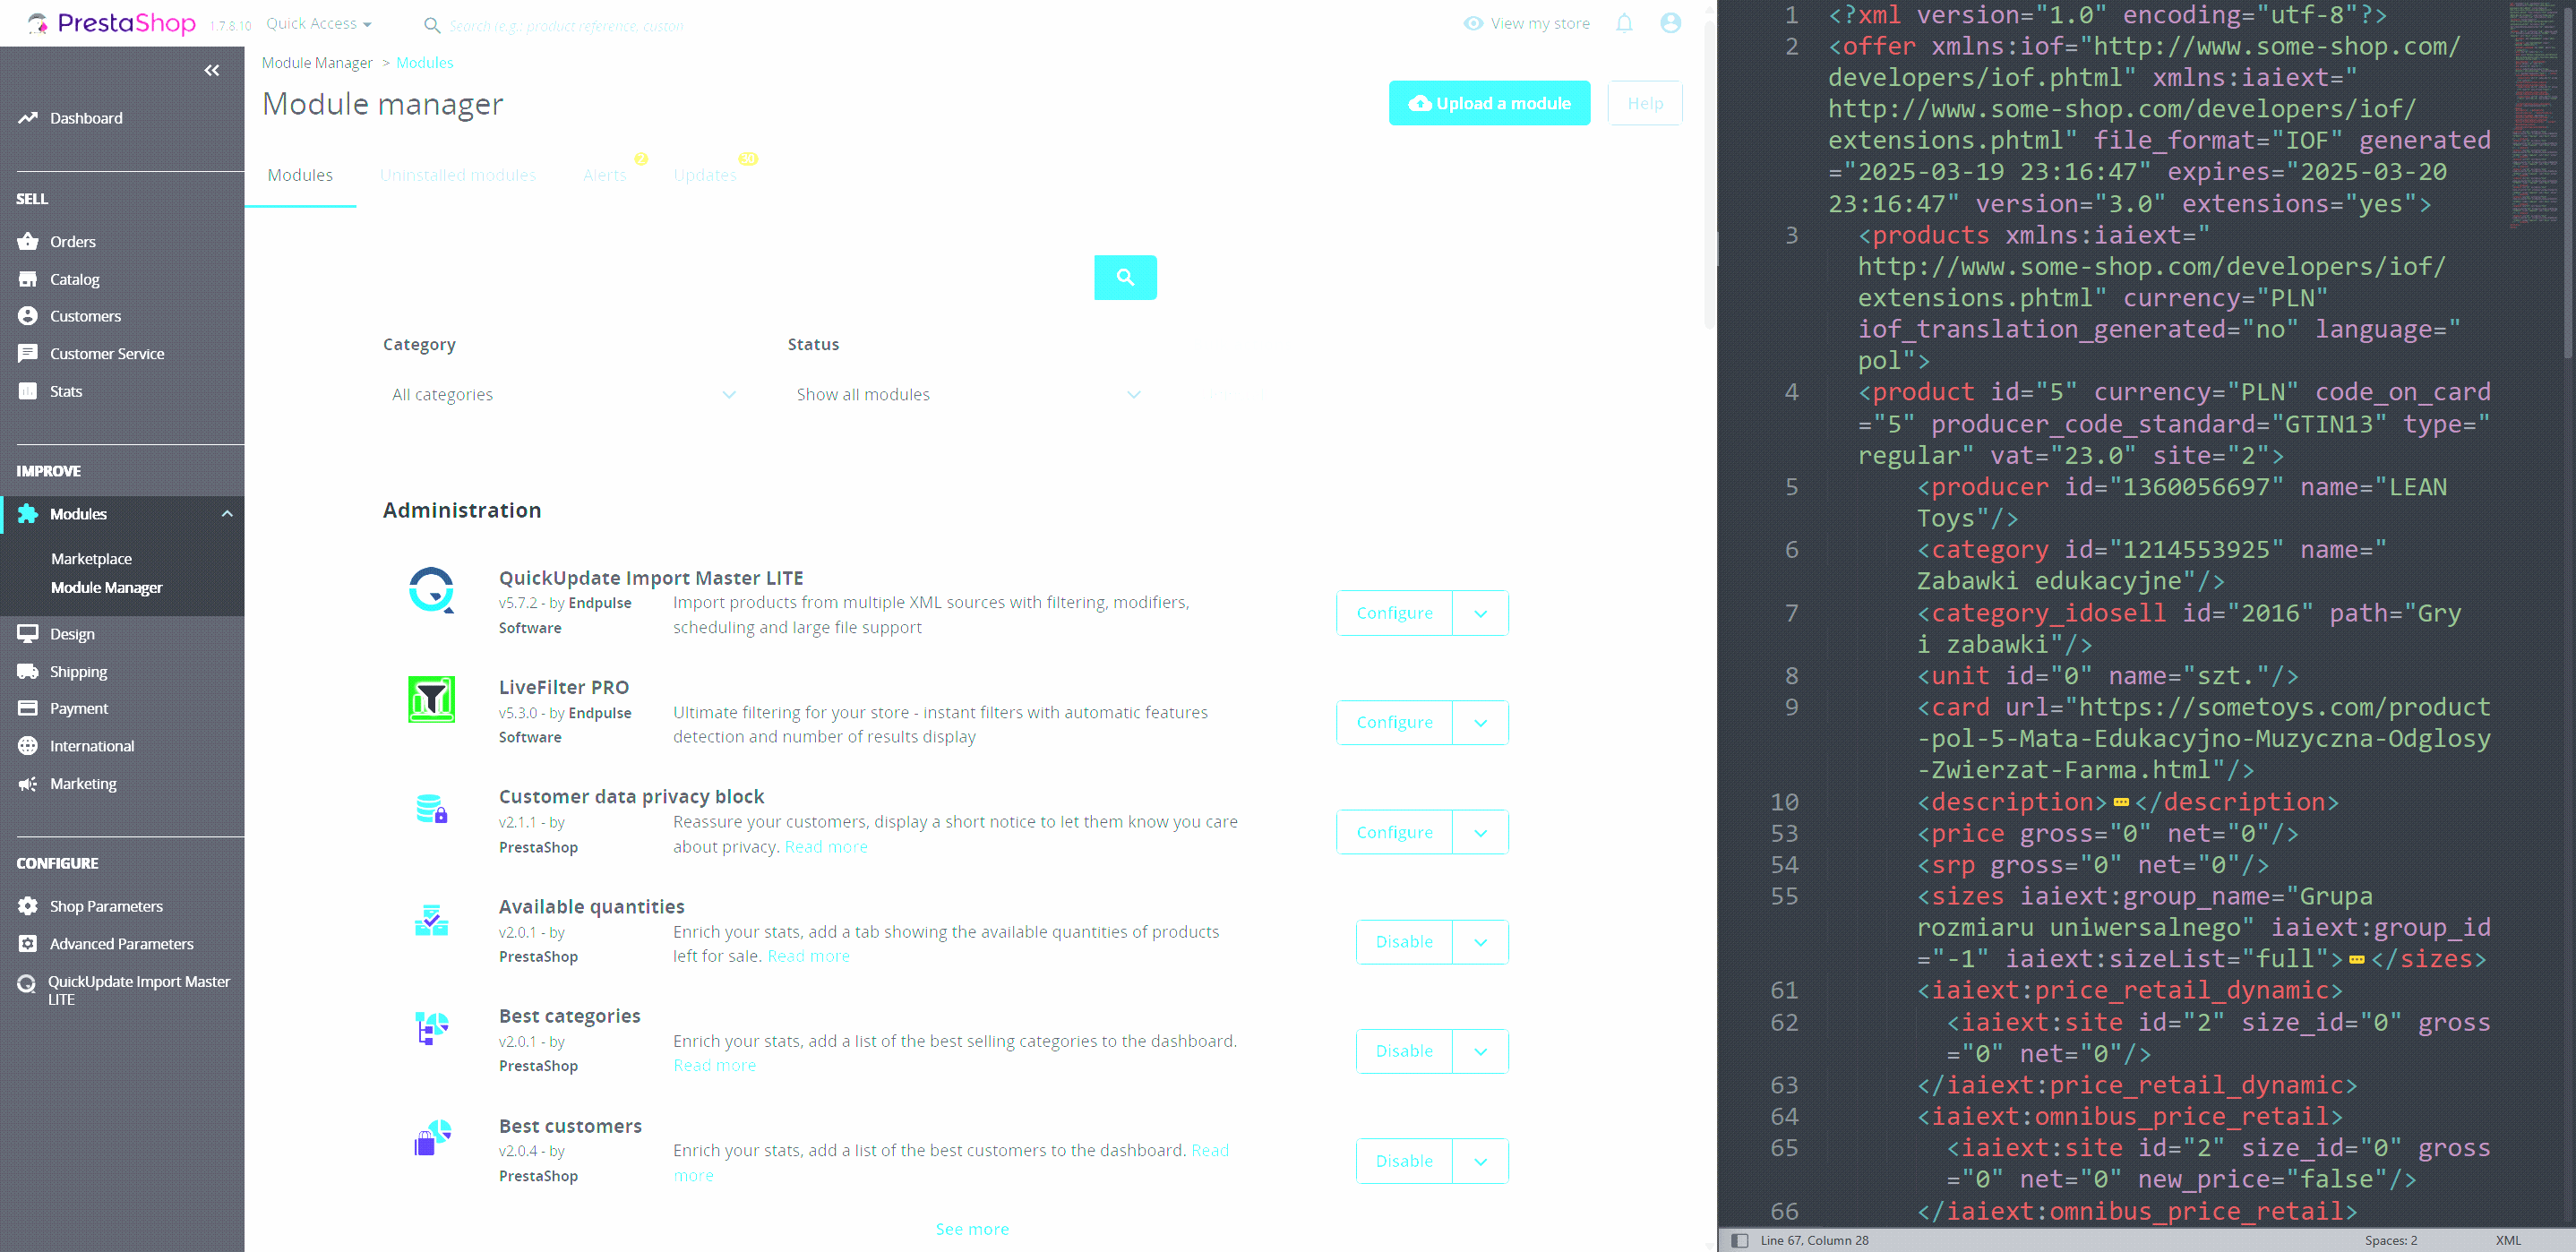Open the Stats section icon

point(29,391)
